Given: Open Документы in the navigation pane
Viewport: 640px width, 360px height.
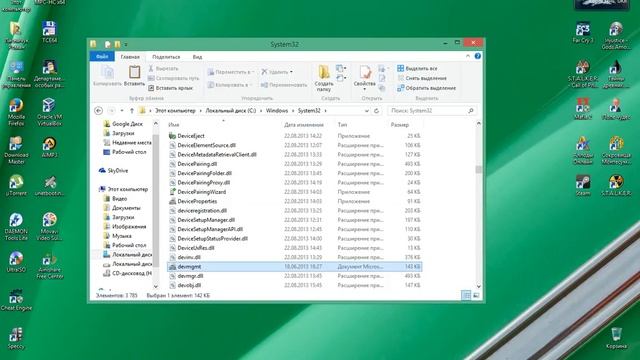Looking at the screenshot, I should [x=126, y=208].
